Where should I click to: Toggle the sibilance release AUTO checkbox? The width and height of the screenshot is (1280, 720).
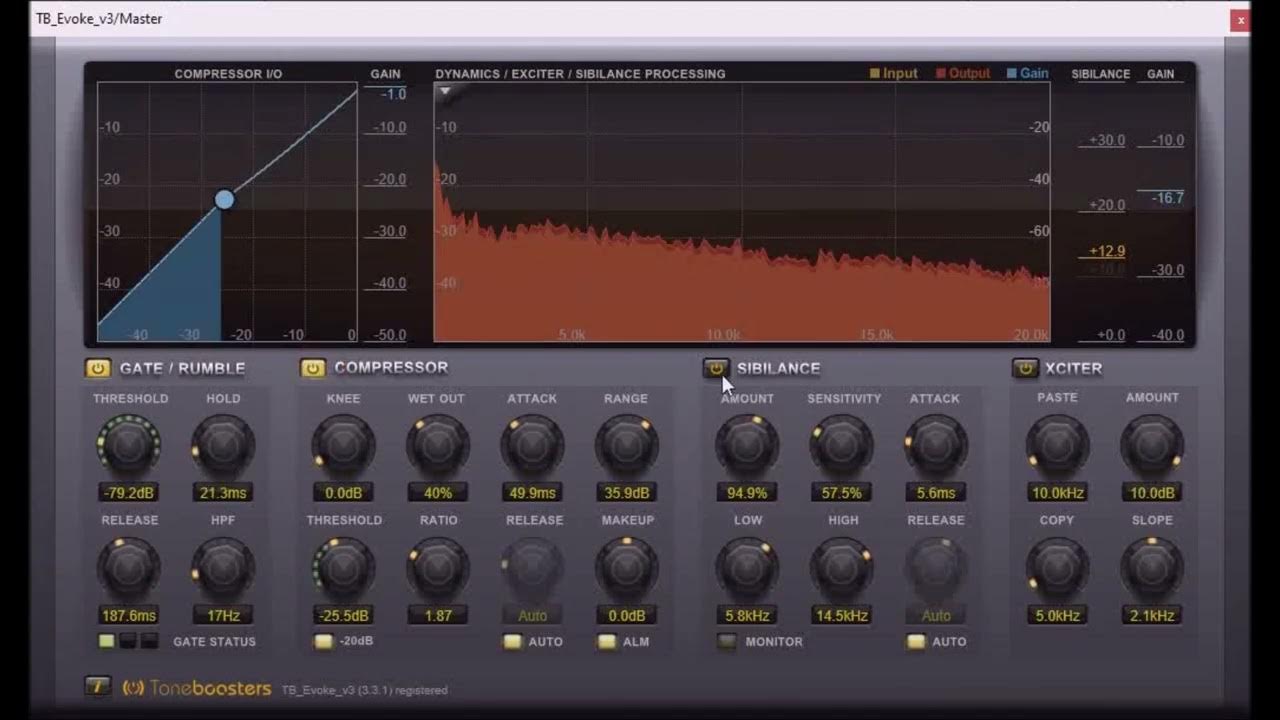(x=916, y=641)
